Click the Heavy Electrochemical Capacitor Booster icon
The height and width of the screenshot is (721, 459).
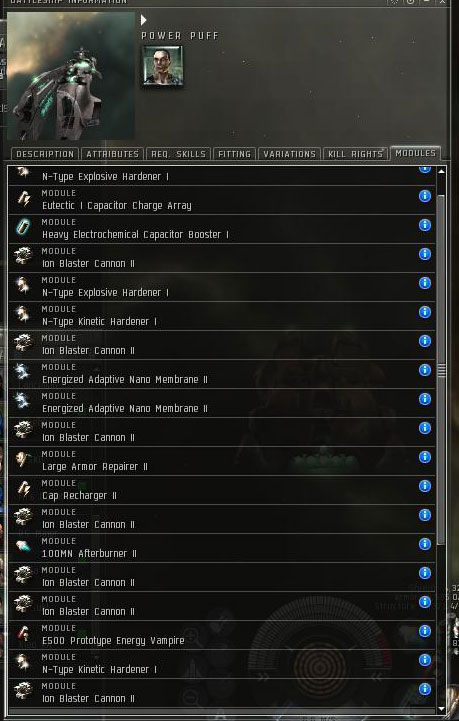(23, 227)
